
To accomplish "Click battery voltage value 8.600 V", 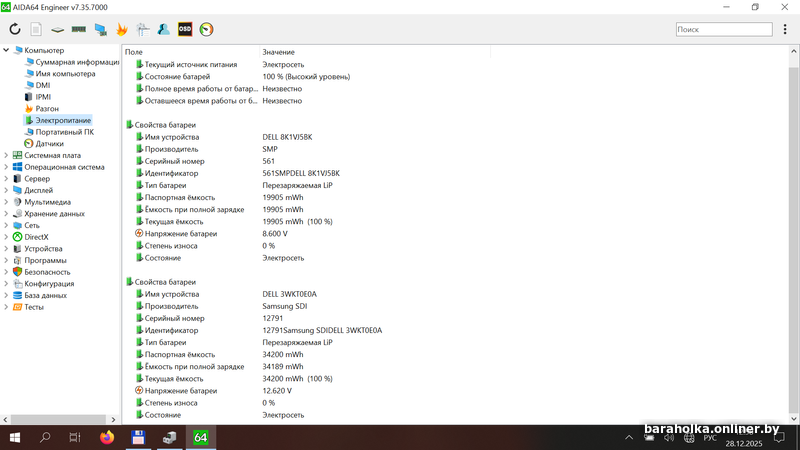I will click(275, 234).
